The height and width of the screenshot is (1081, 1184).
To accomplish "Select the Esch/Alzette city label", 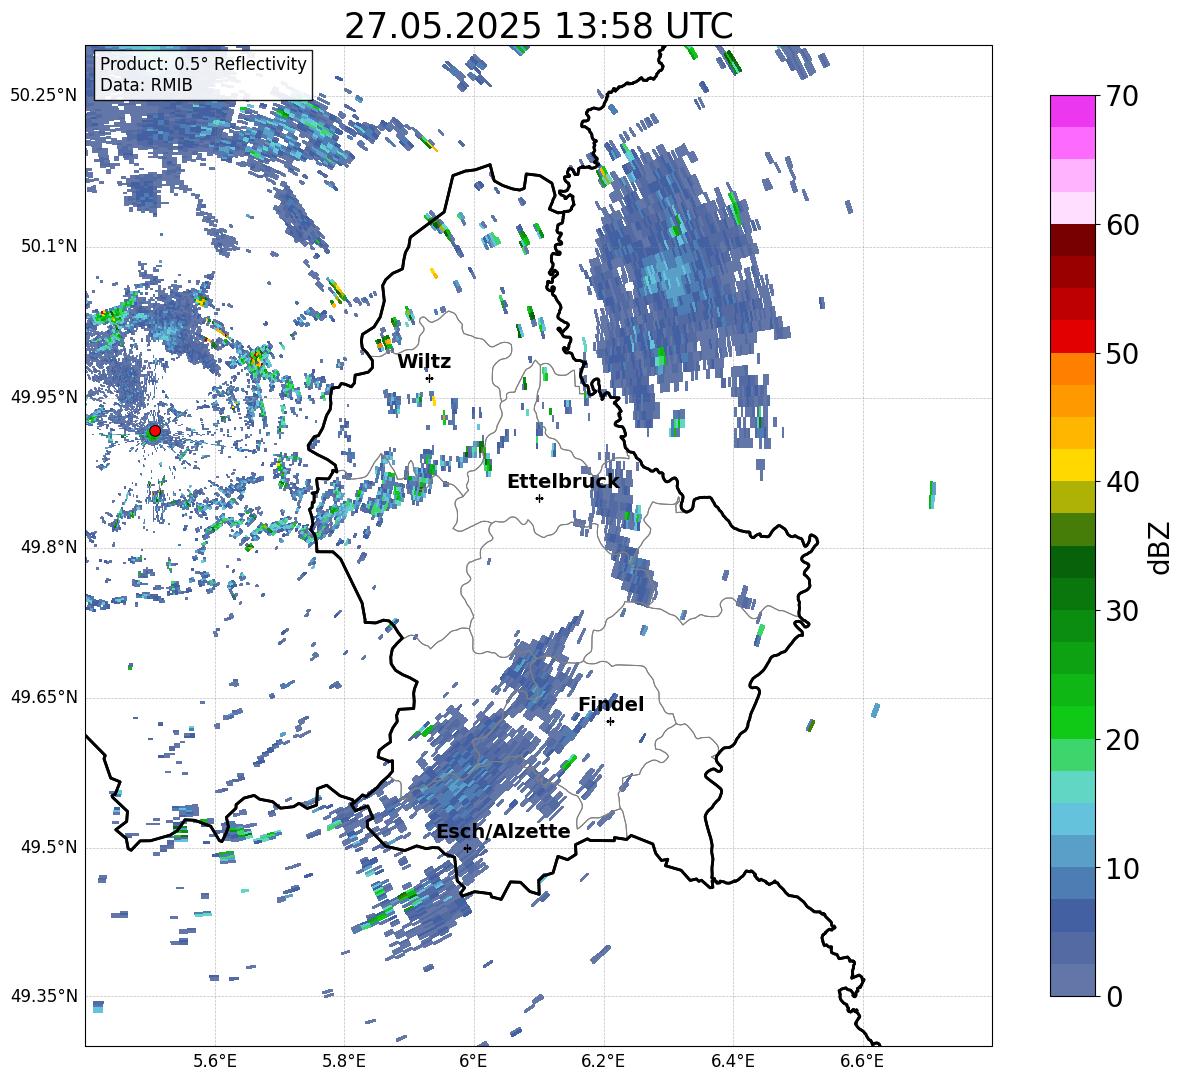I will (503, 831).
